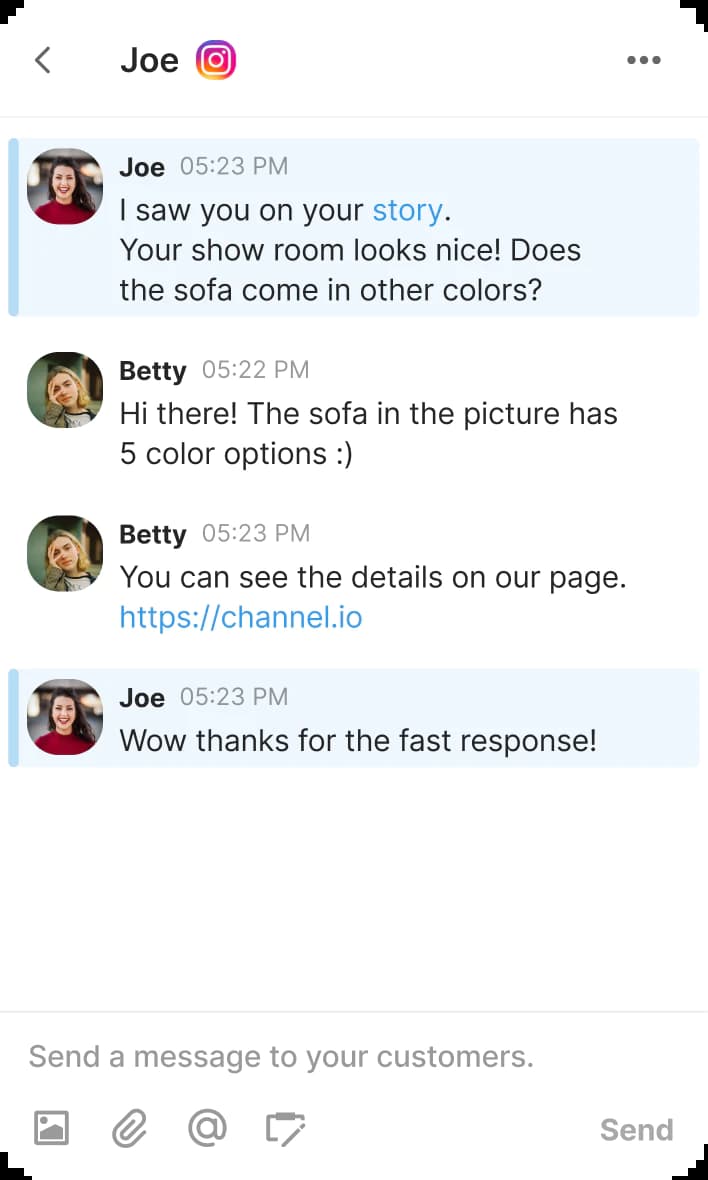
Task: View Joe's avatar on his first message
Action: (64, 187)
